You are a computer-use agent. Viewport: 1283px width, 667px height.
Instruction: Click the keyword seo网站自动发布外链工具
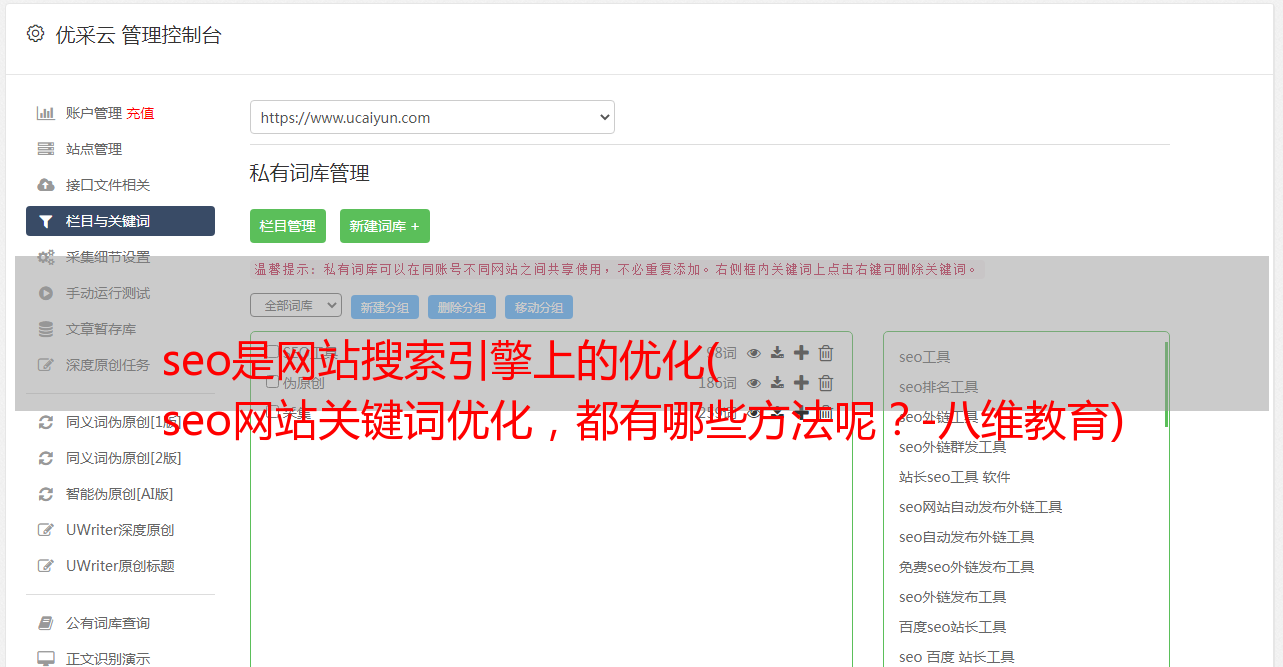981,507
